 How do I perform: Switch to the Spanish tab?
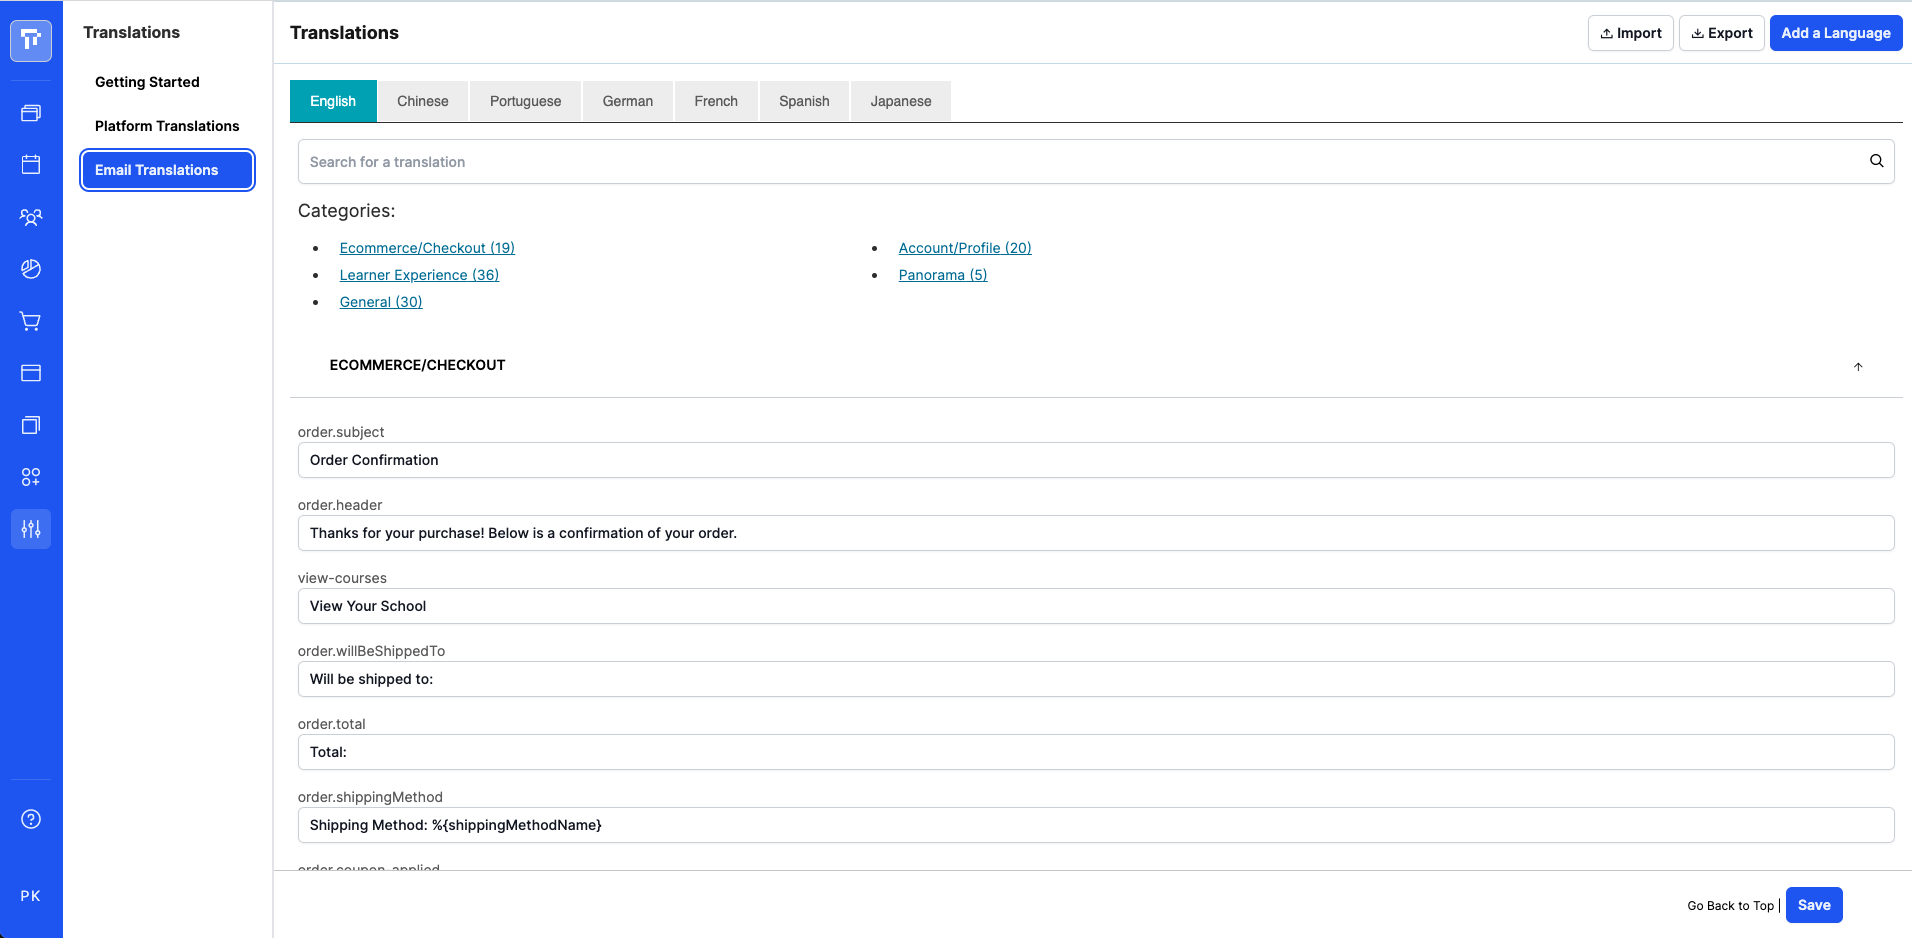click(804, 101)
